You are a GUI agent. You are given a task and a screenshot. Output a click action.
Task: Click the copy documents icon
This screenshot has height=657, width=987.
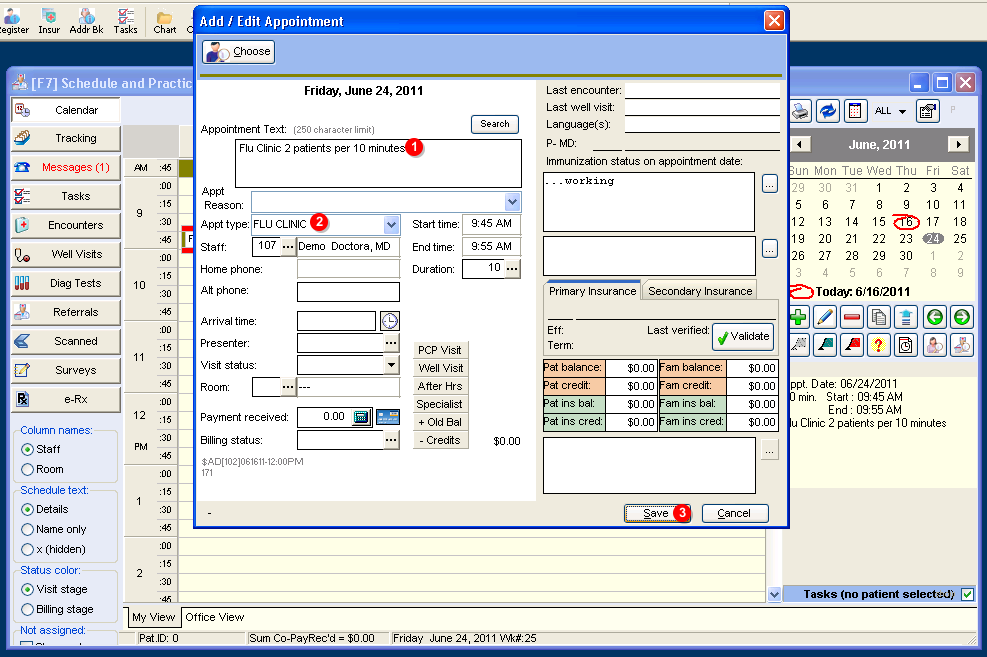click(879, 317)
